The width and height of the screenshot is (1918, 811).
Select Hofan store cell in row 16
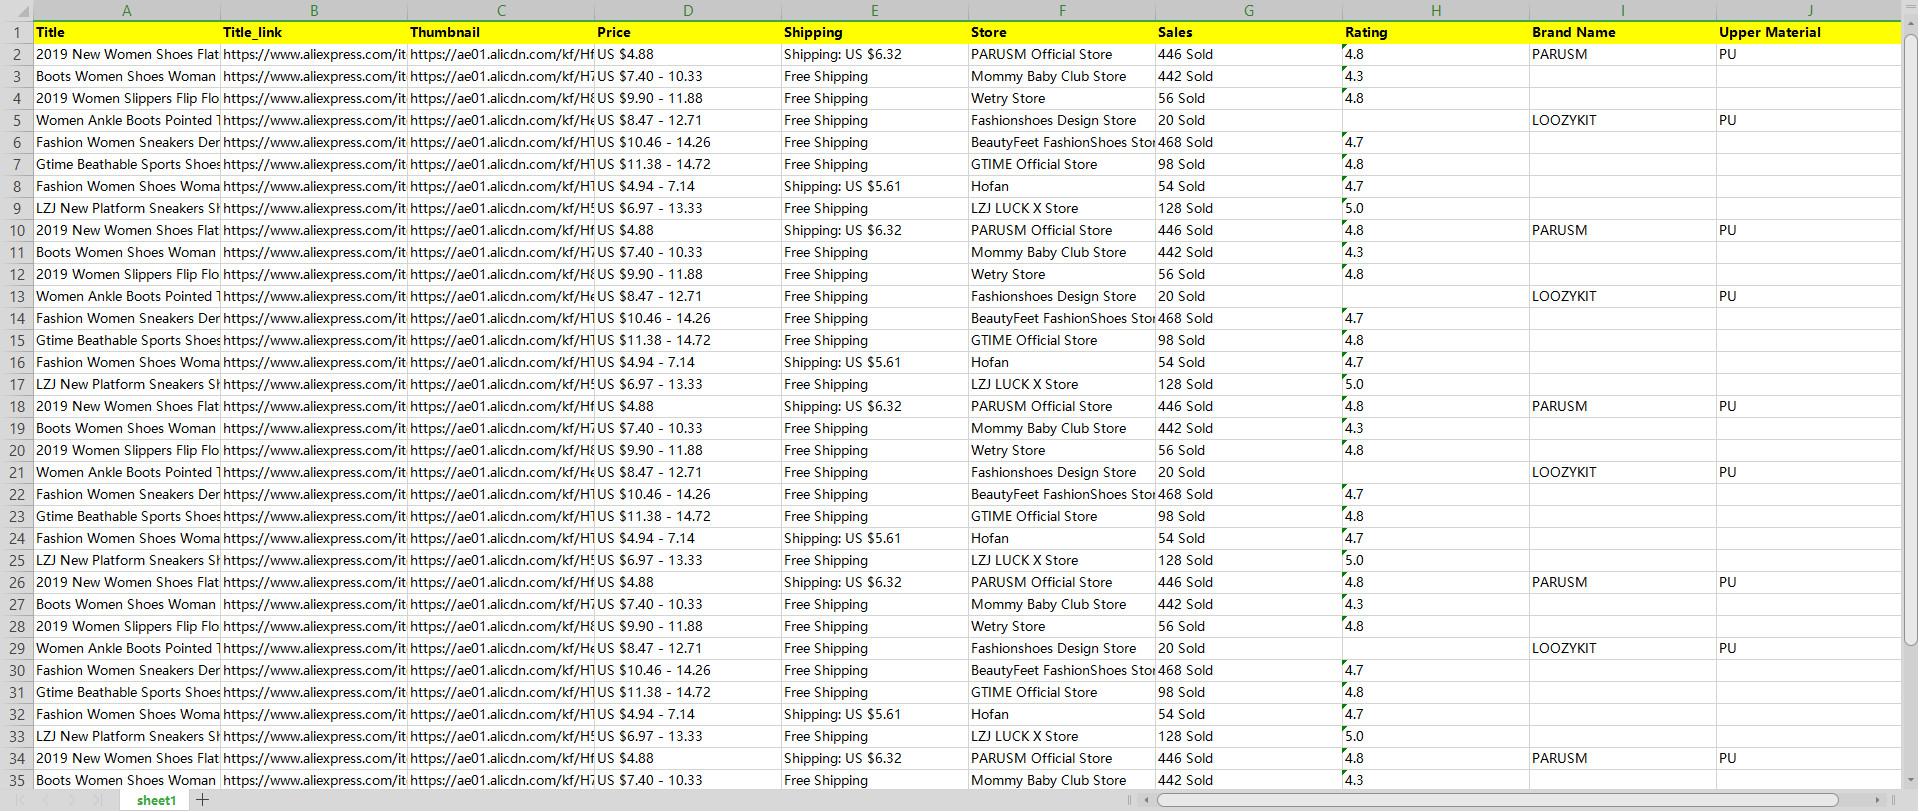click(x=1062, y=362)
